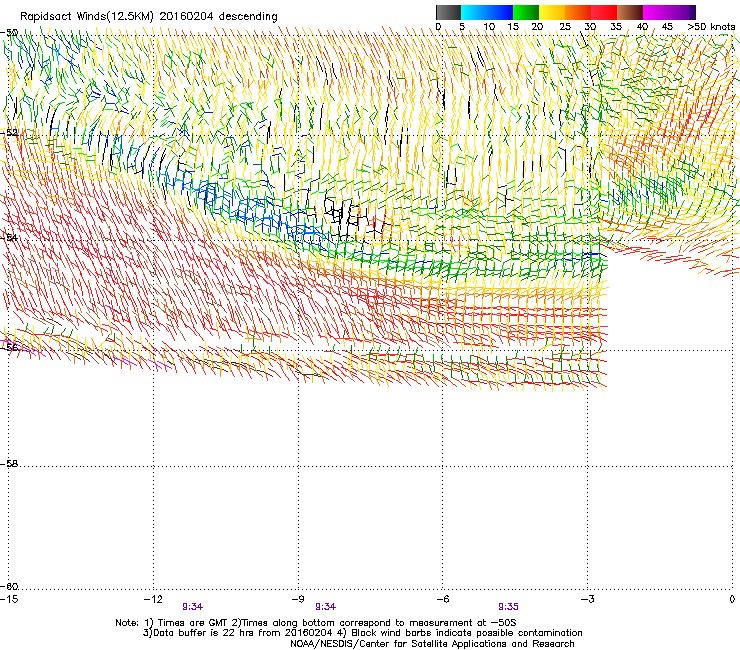Click the orange 25-30 knots legend segment

(578, 12)
